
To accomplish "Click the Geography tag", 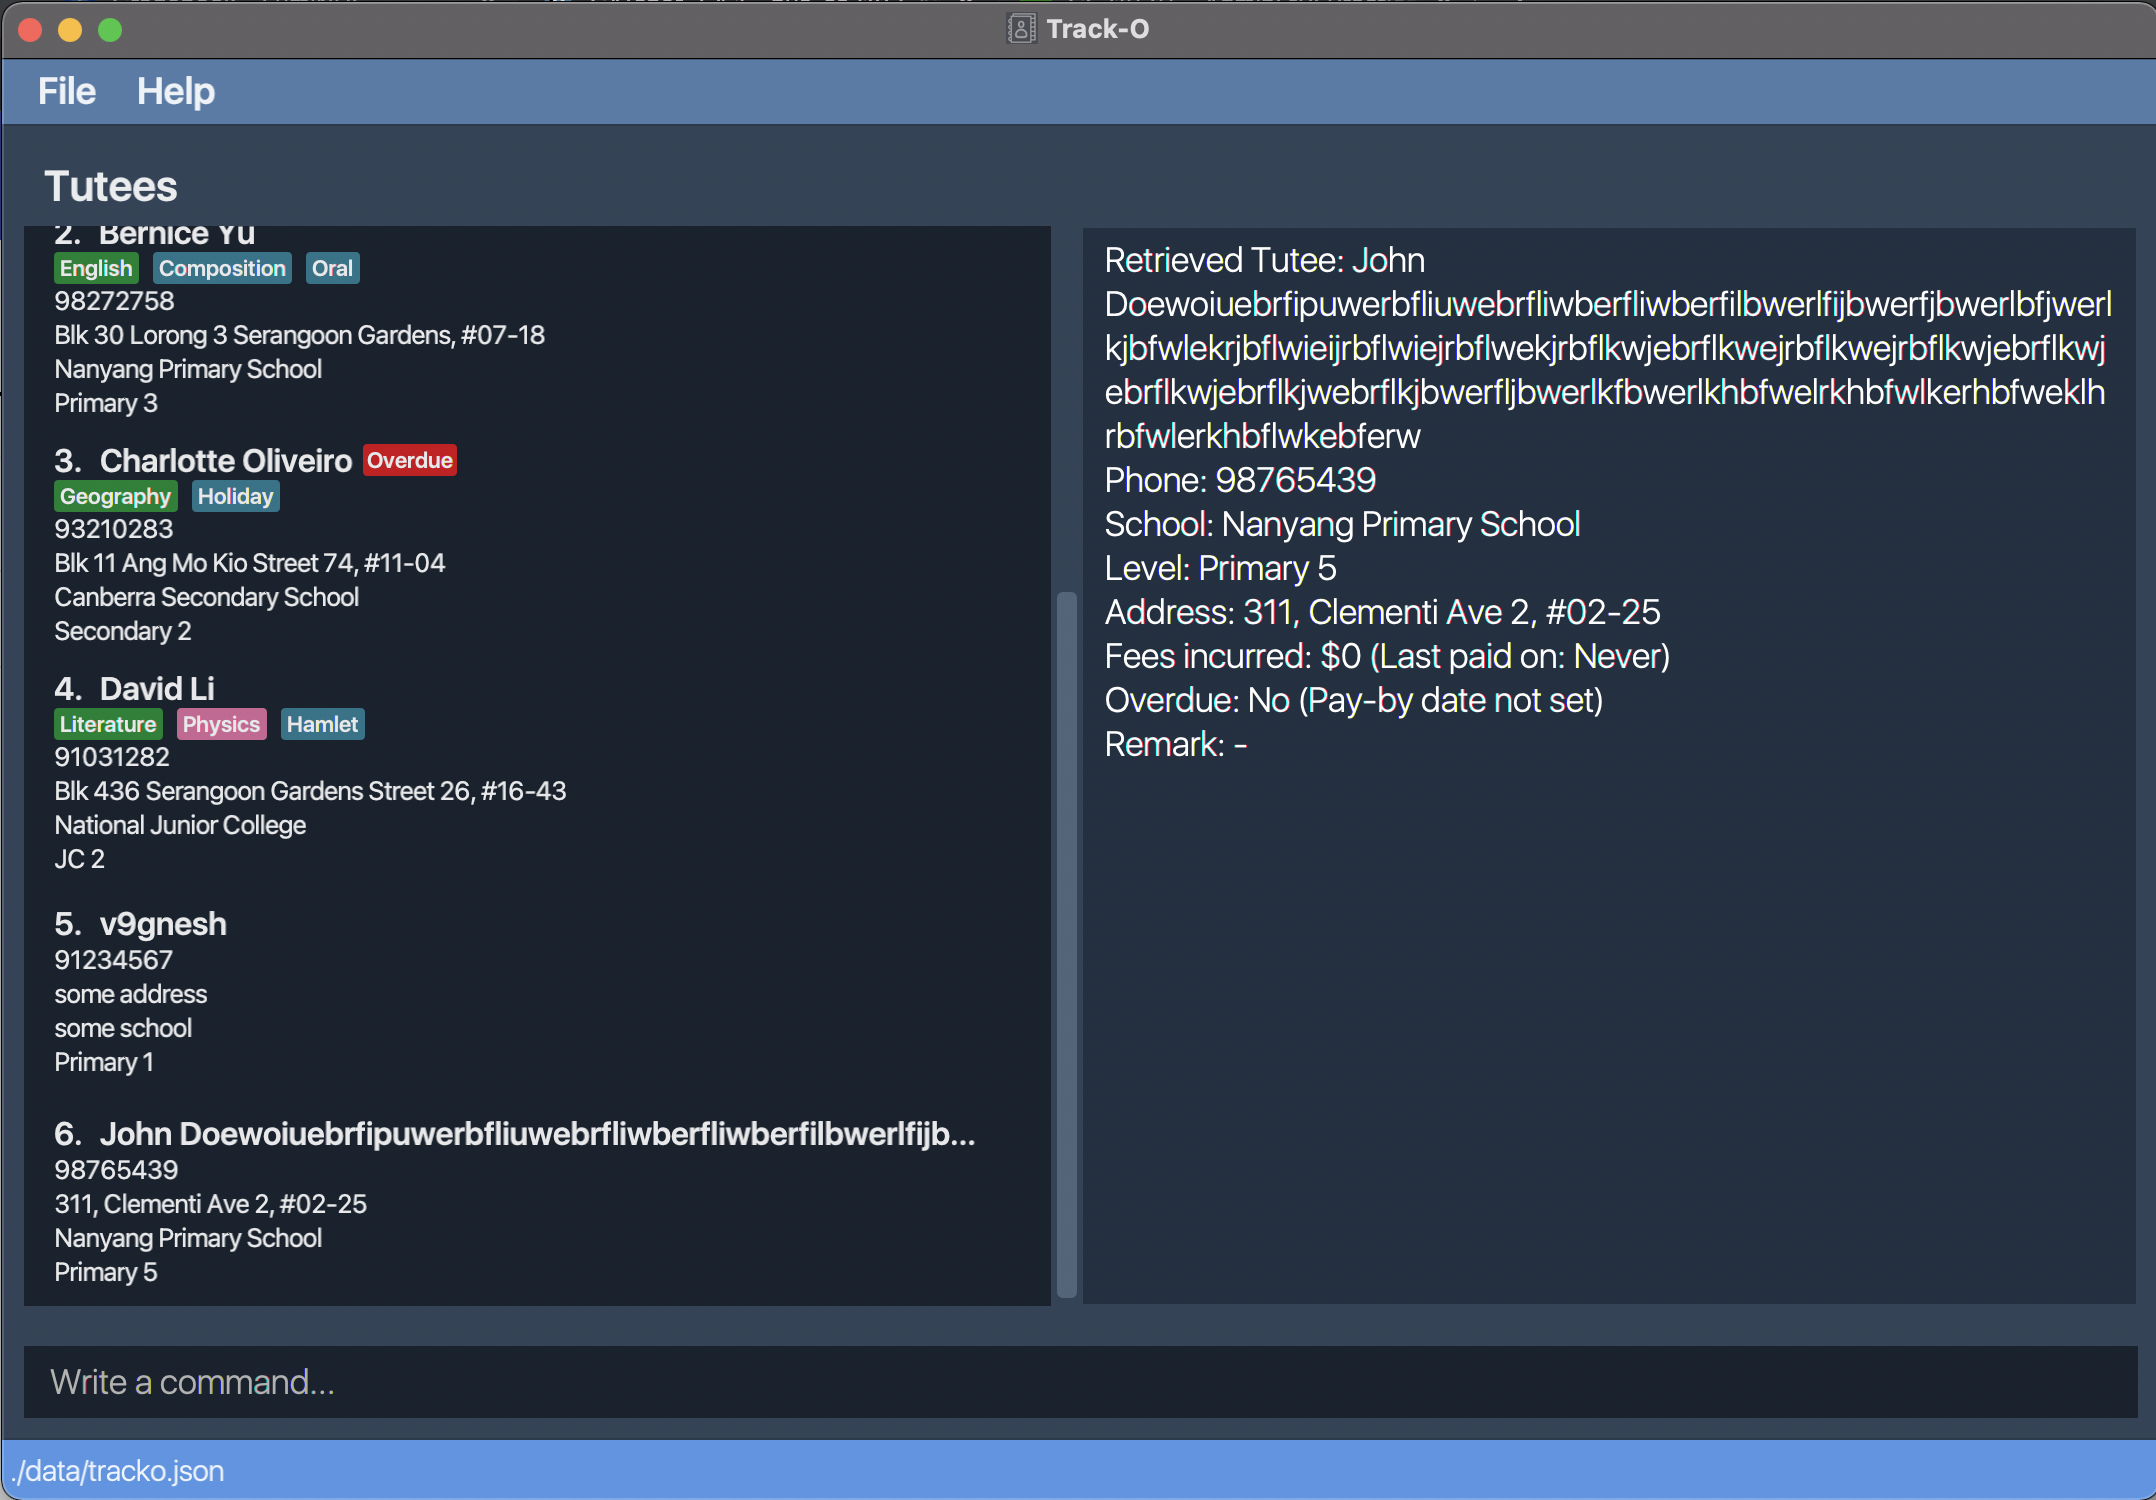I will click(x=115, y=496).
